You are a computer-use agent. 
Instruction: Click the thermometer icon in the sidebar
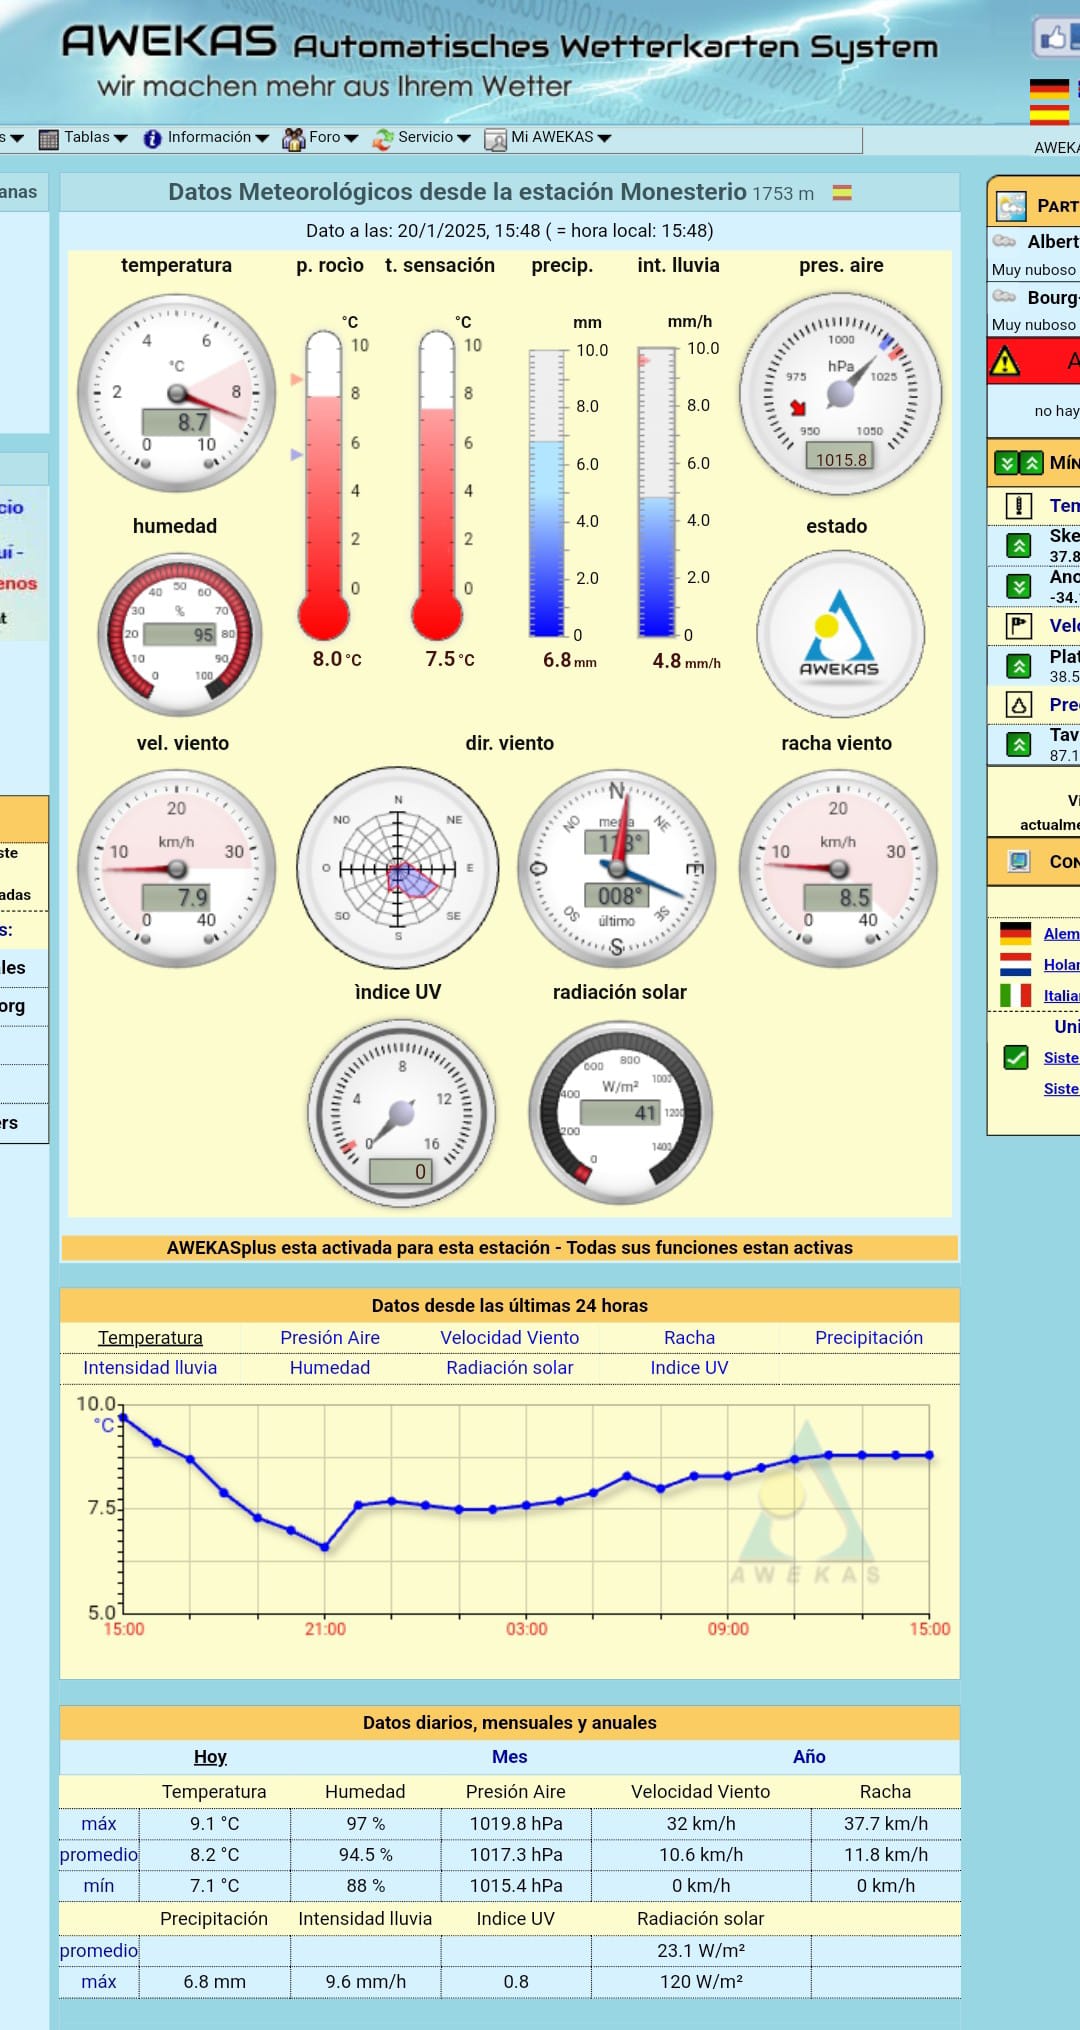[x=1018, y=506]
